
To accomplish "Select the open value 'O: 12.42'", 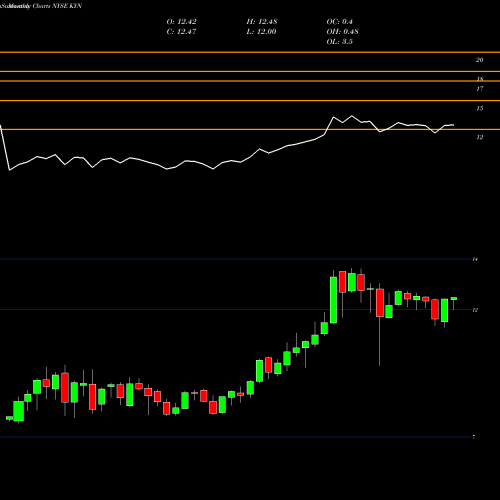I will 181,22.
